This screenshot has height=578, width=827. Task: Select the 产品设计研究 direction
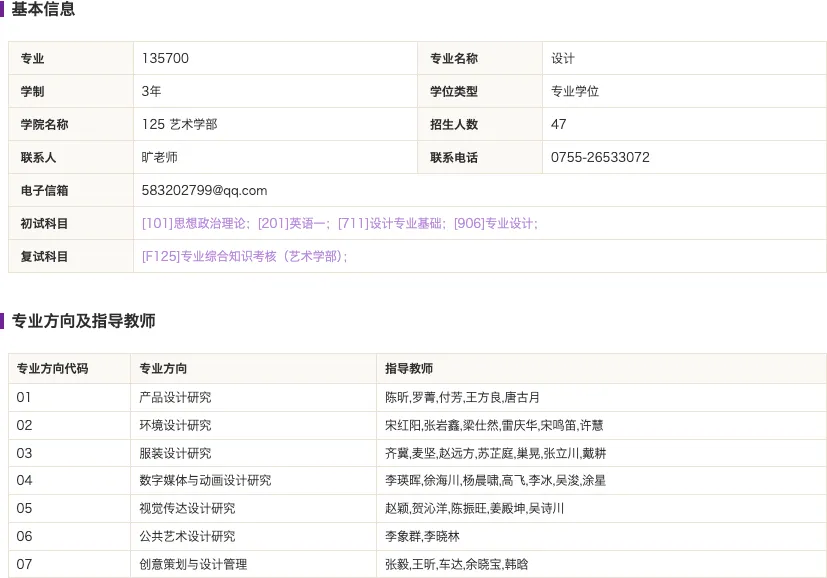[175, 397]
